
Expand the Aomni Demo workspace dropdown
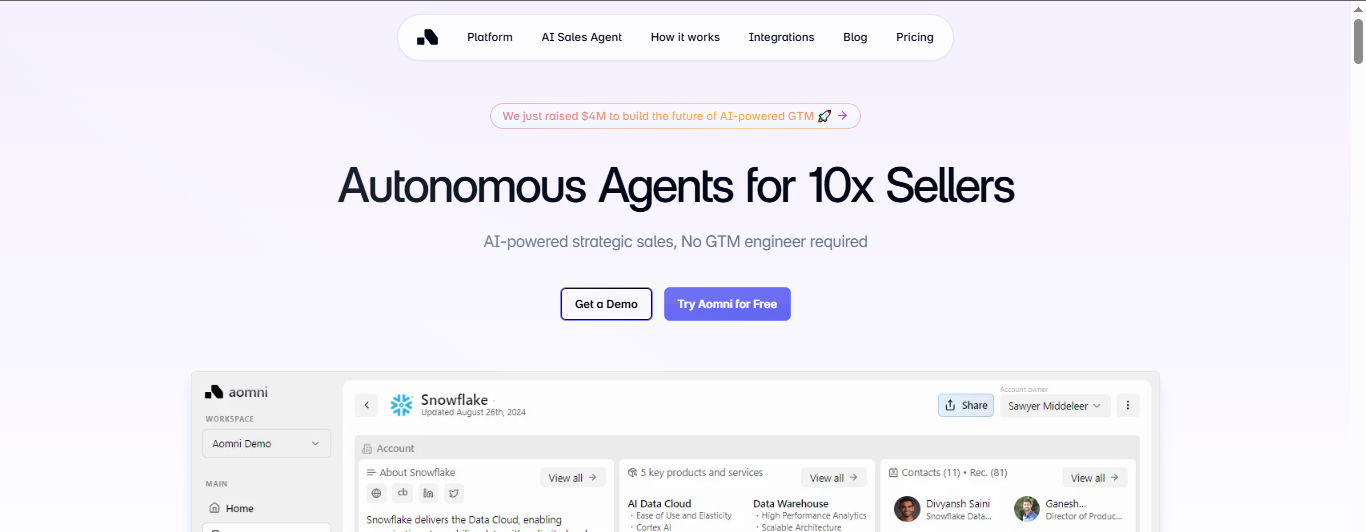coord(266,443)
